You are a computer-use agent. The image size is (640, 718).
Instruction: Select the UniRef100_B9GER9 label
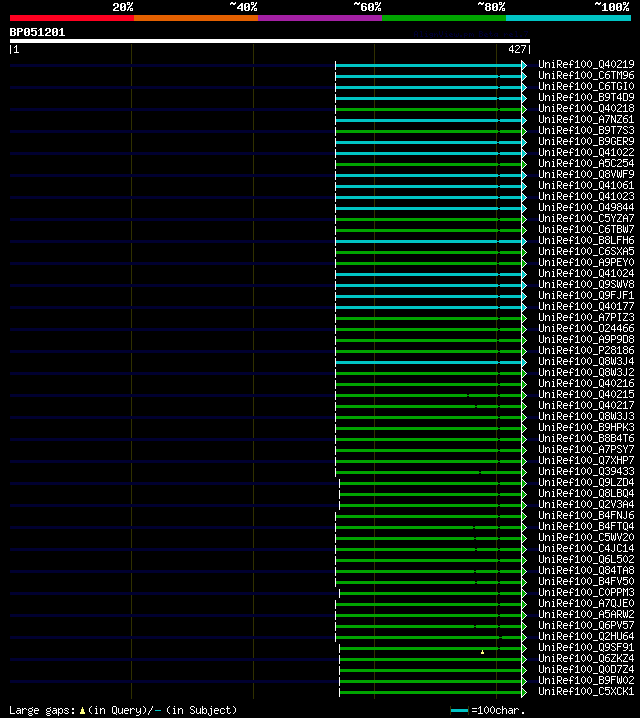(586, 141)
